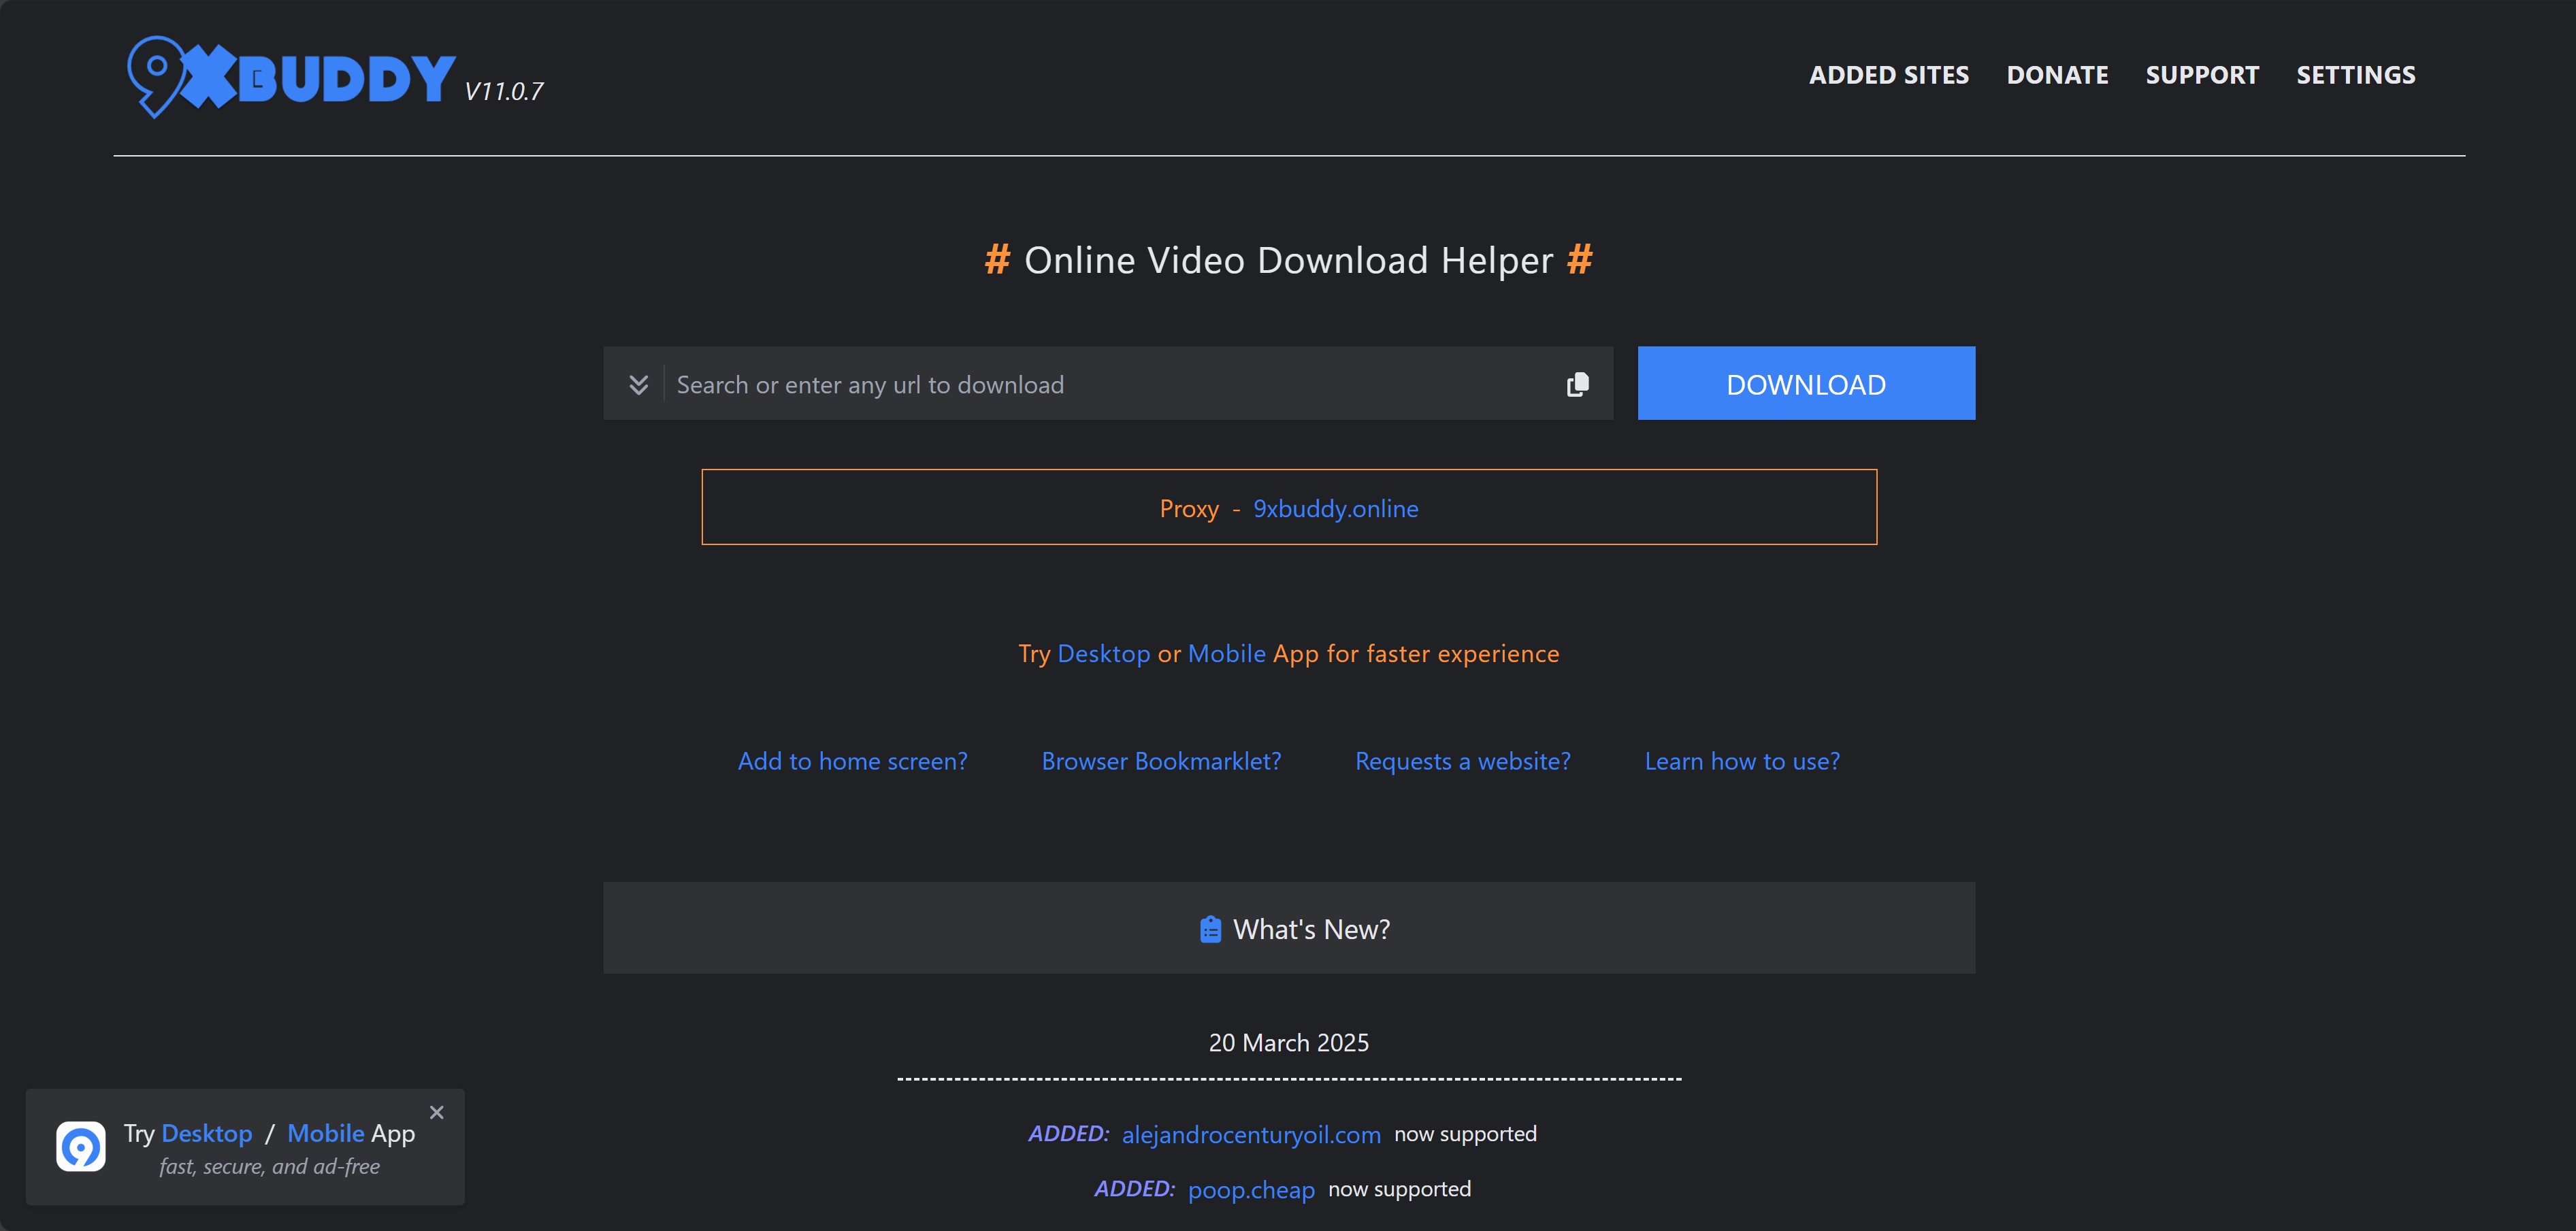Open the 9xbuddy.online proxy link

click(x=1335, y=509)
